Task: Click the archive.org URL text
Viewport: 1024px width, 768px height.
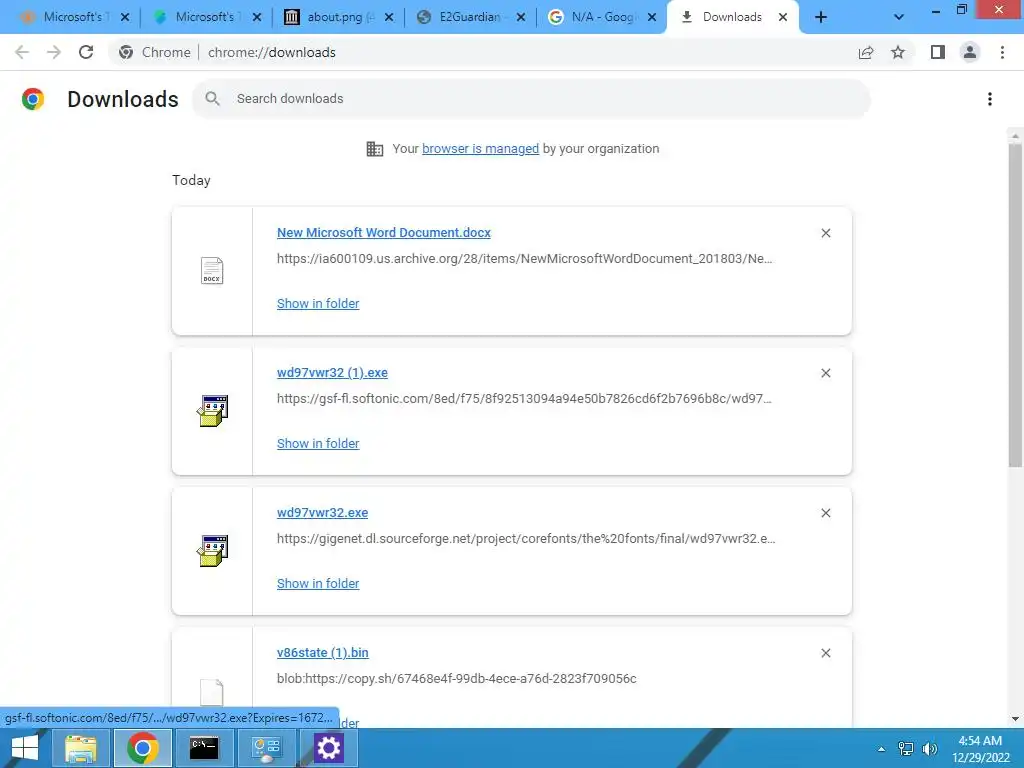Action: click(524, 259)
